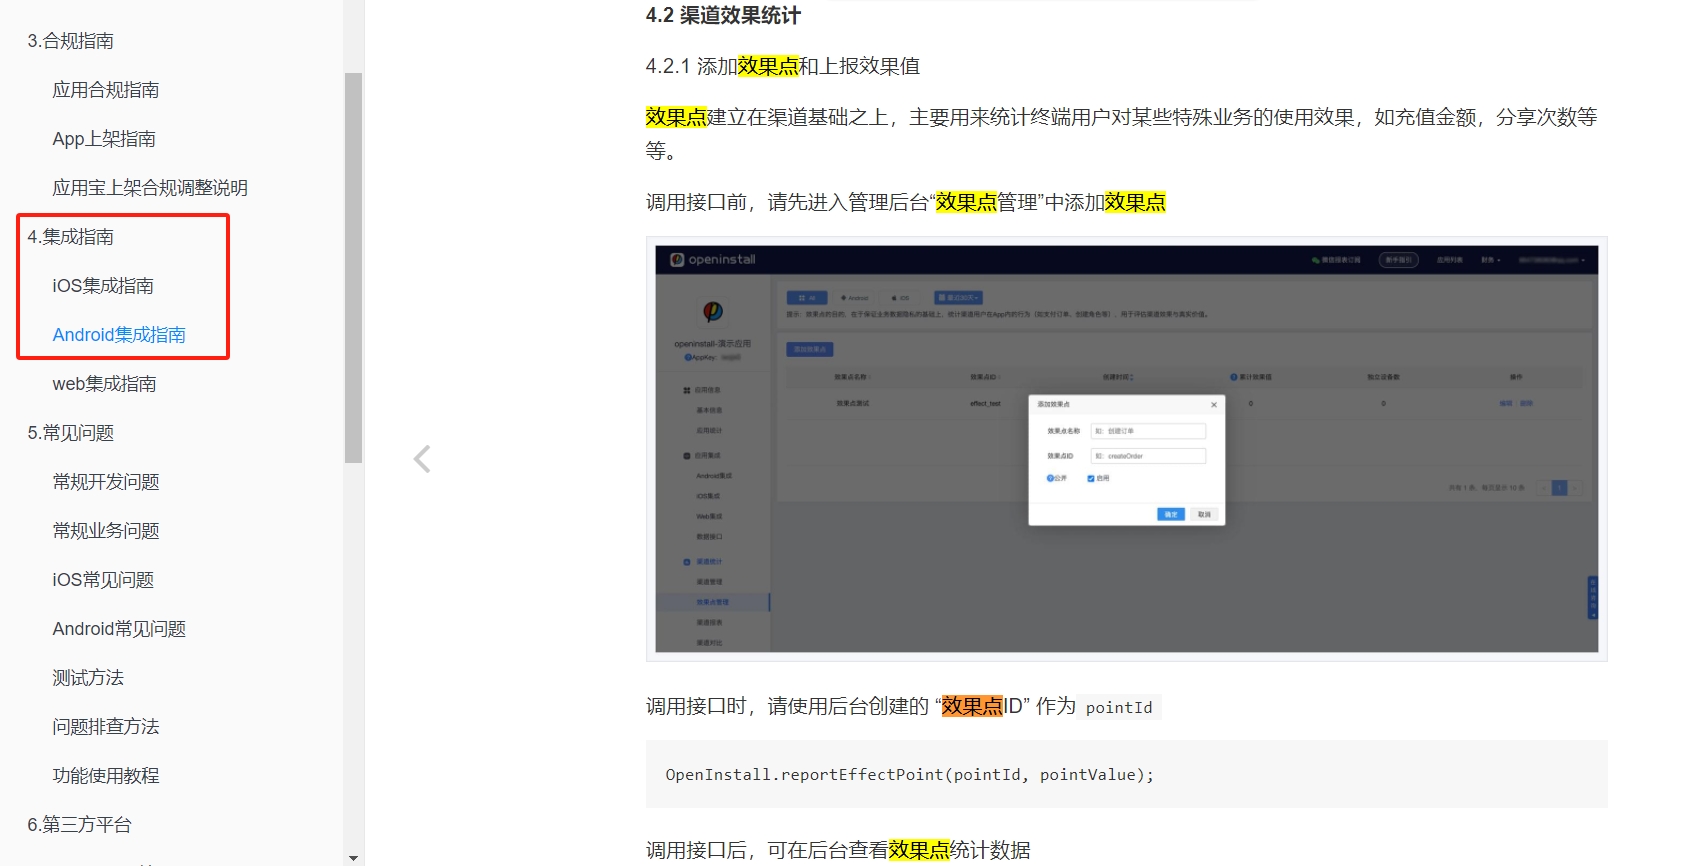Click the openinstall logo in the embedded screenshot
This screenshot has width=1684, height=866.
coord(713,259)
